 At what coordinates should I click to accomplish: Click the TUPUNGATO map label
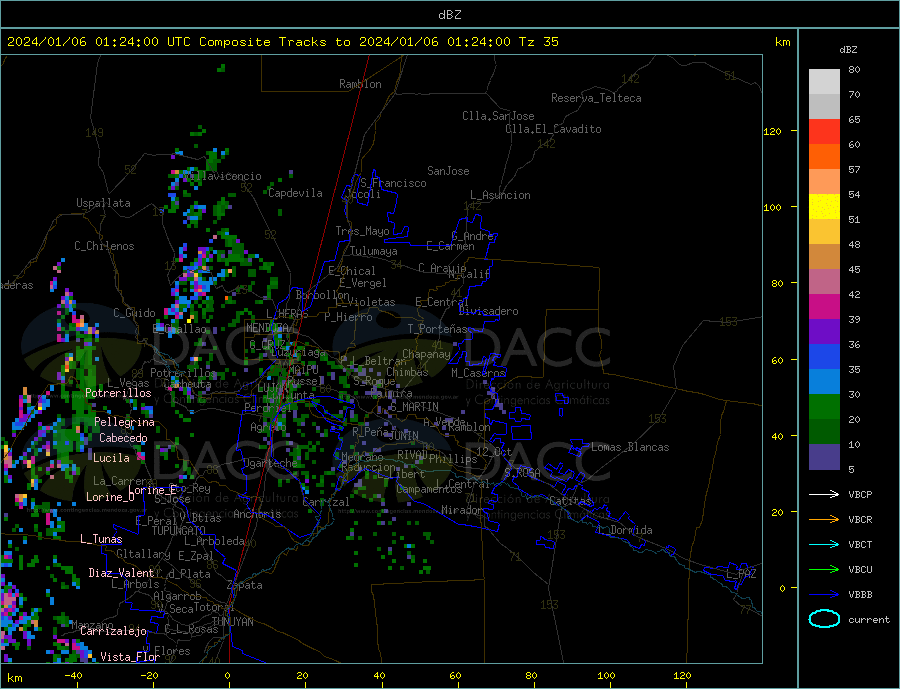click(x=179, y=531)
